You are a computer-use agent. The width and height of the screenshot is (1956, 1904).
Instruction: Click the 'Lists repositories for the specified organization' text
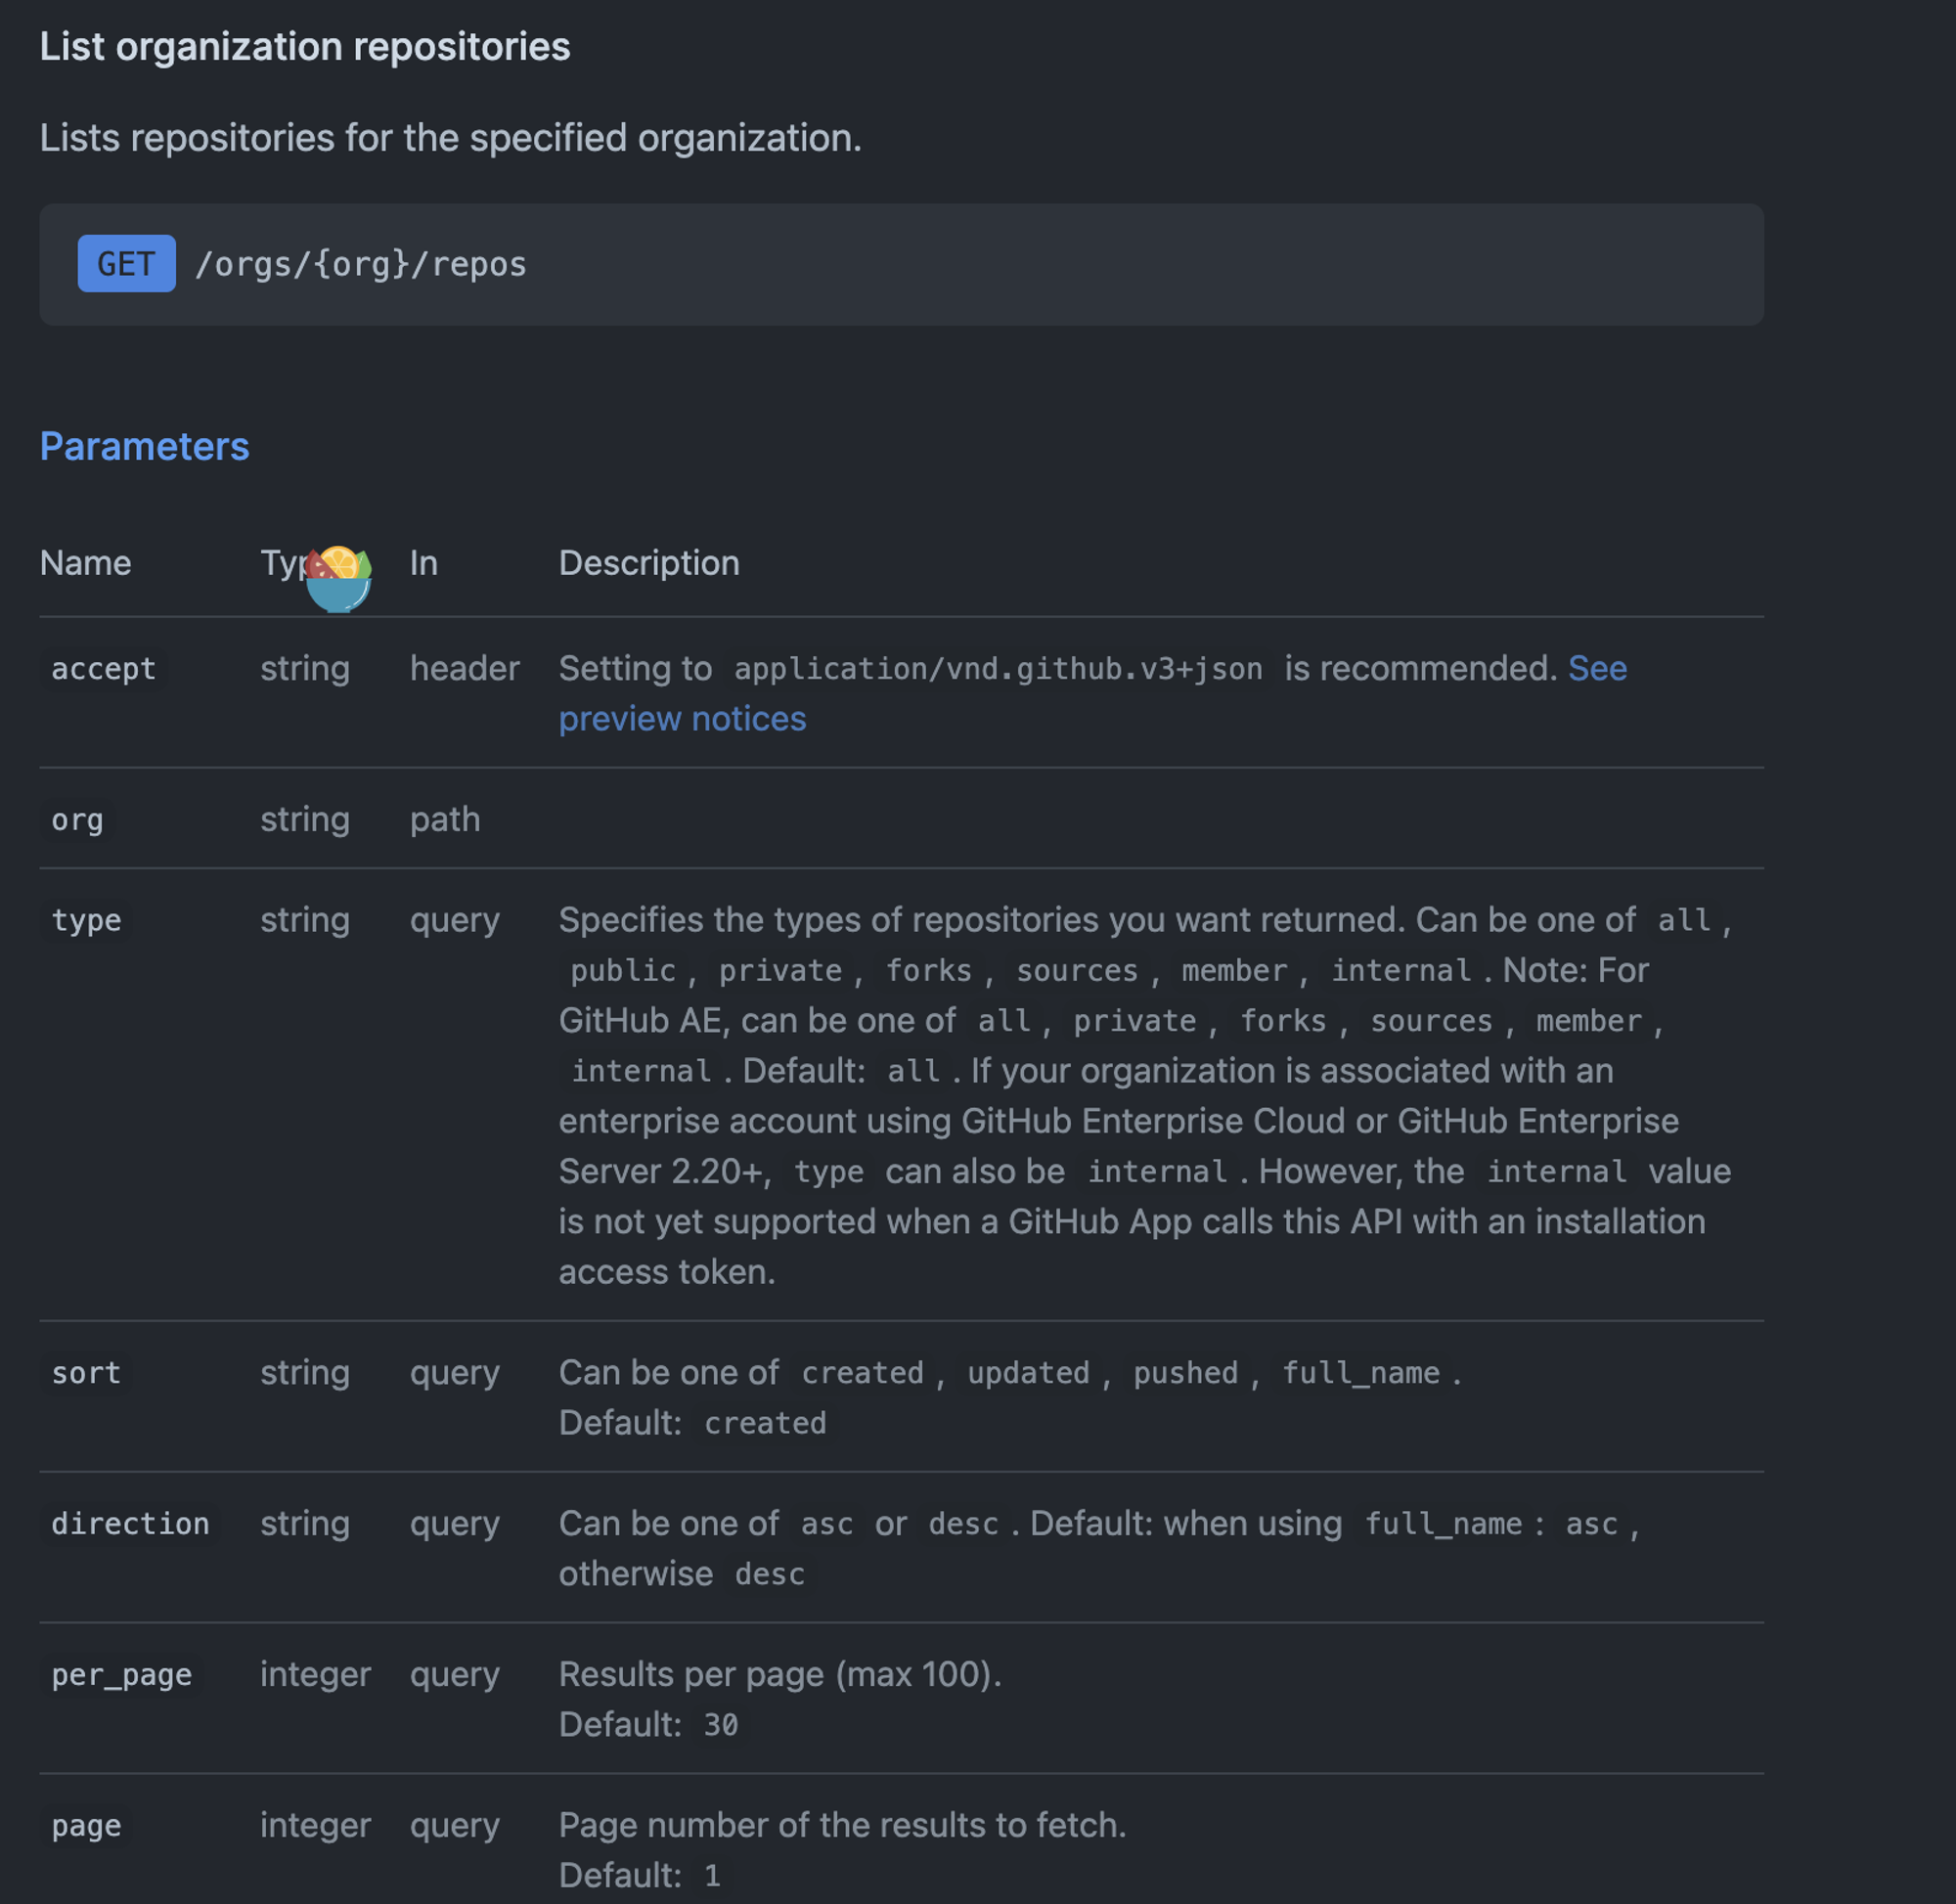click(450, 138)
